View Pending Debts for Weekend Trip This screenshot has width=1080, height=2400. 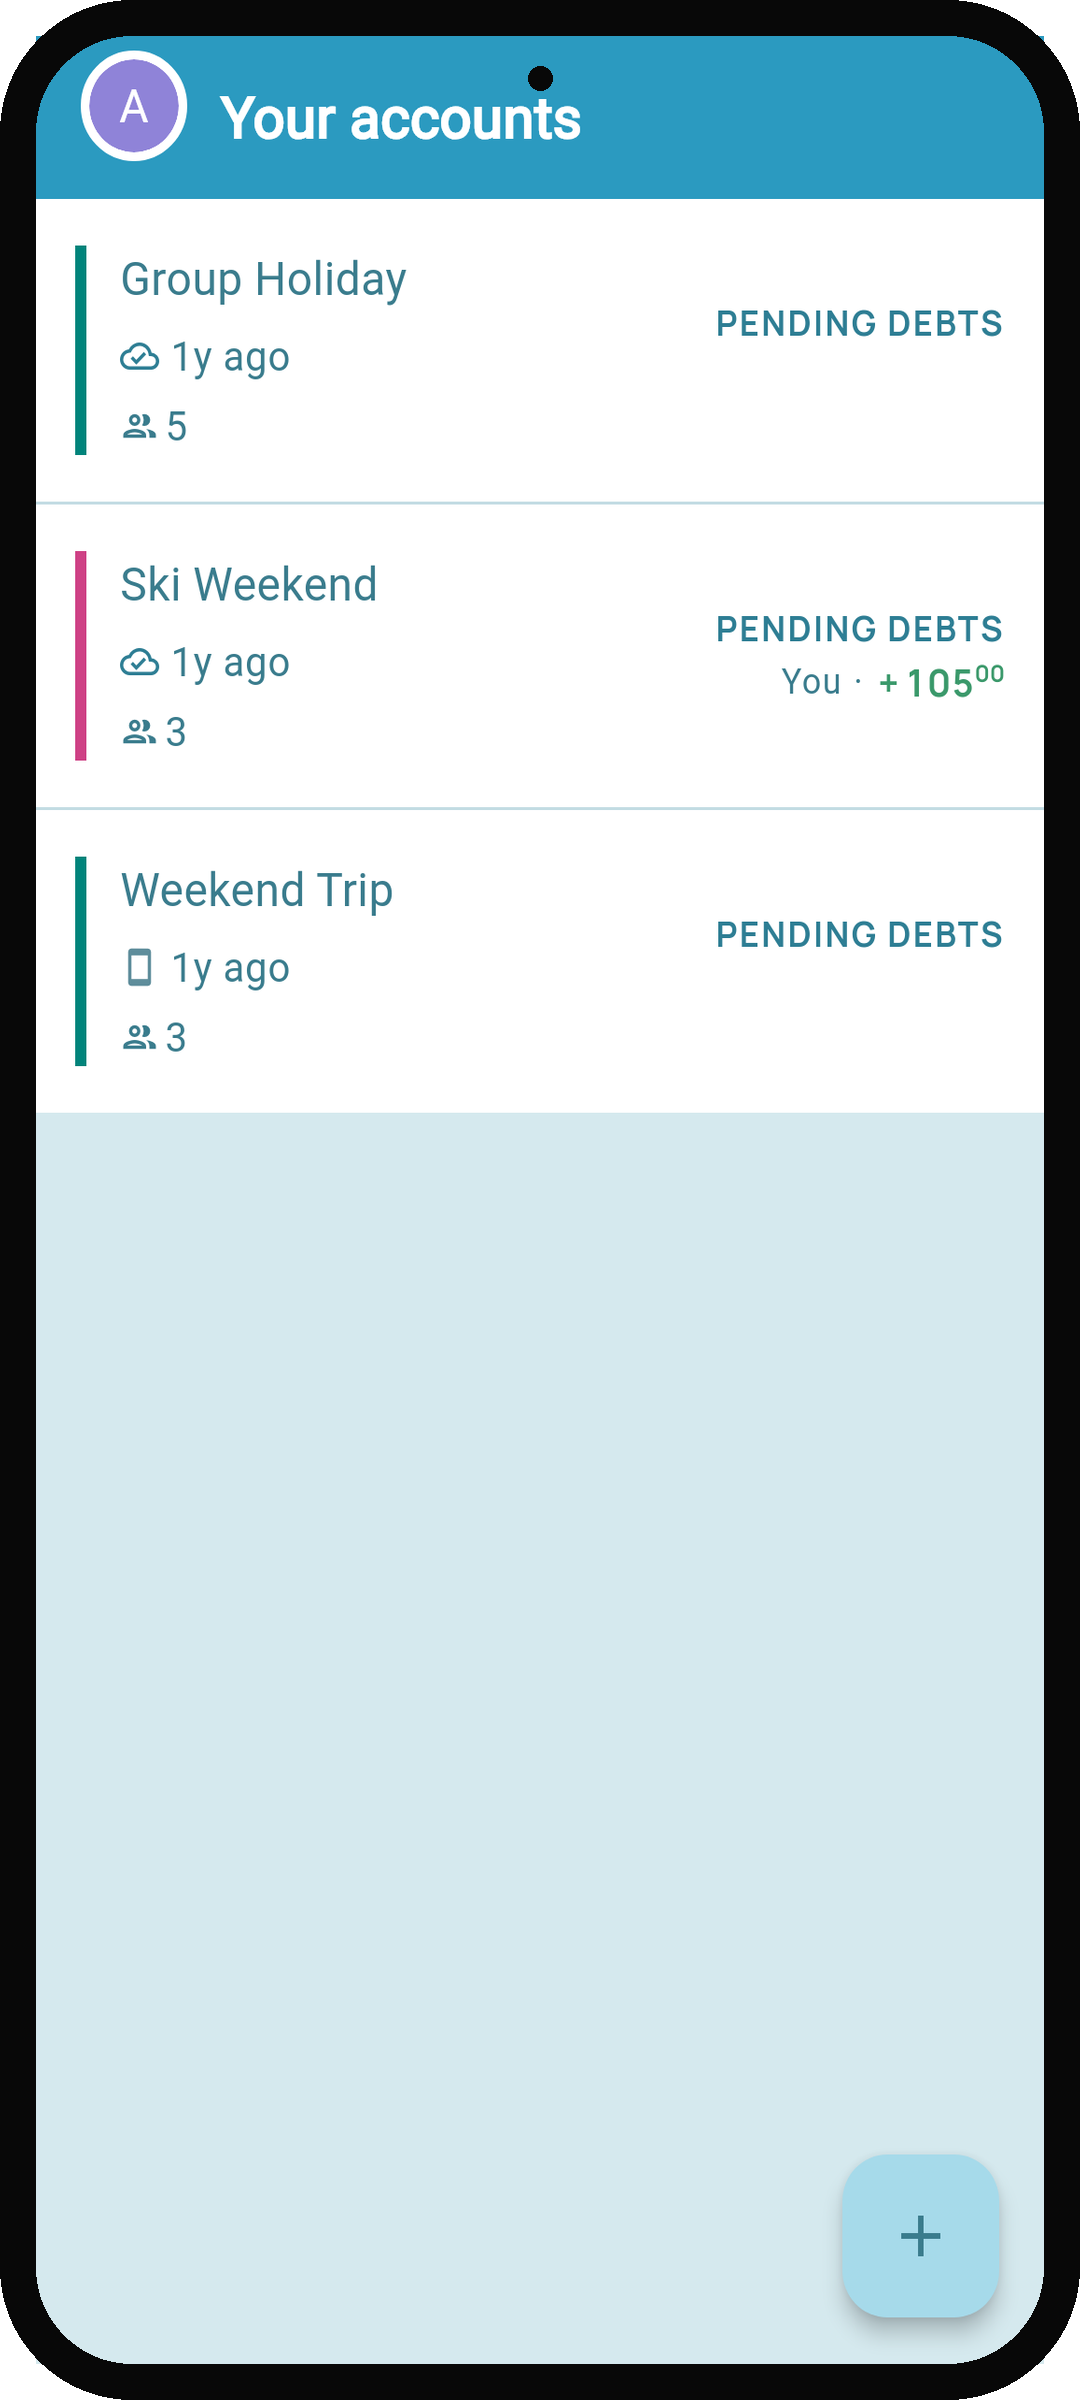coord(859,935)
